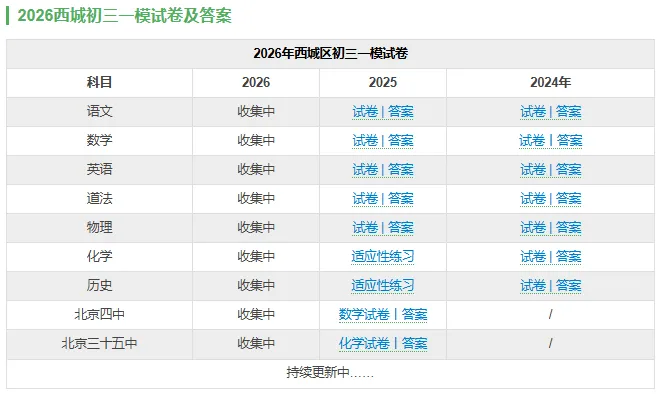The width and height of the screenshot is (659, 394).
Task: Open the 2024年 化学 答案 link
Action: point(569,256)
